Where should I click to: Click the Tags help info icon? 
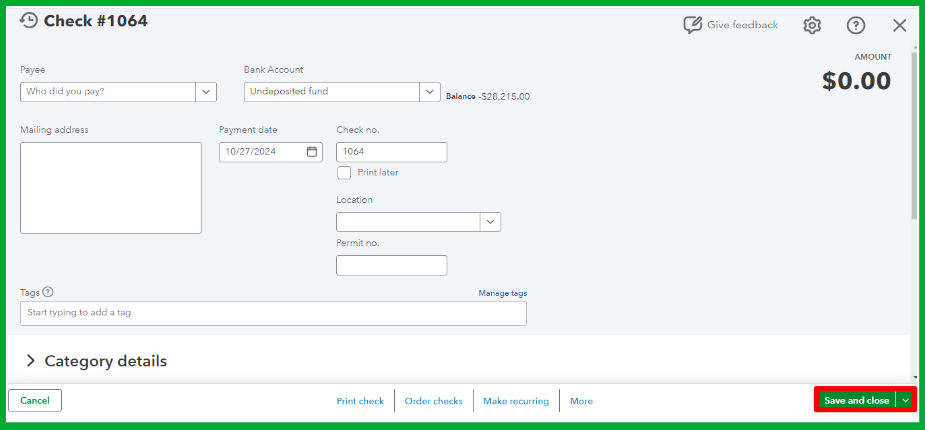[48, 292]
